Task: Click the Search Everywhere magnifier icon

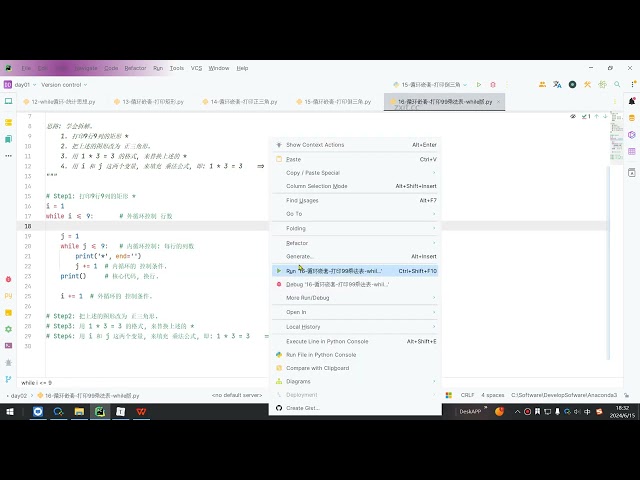Action: [617, 84]
